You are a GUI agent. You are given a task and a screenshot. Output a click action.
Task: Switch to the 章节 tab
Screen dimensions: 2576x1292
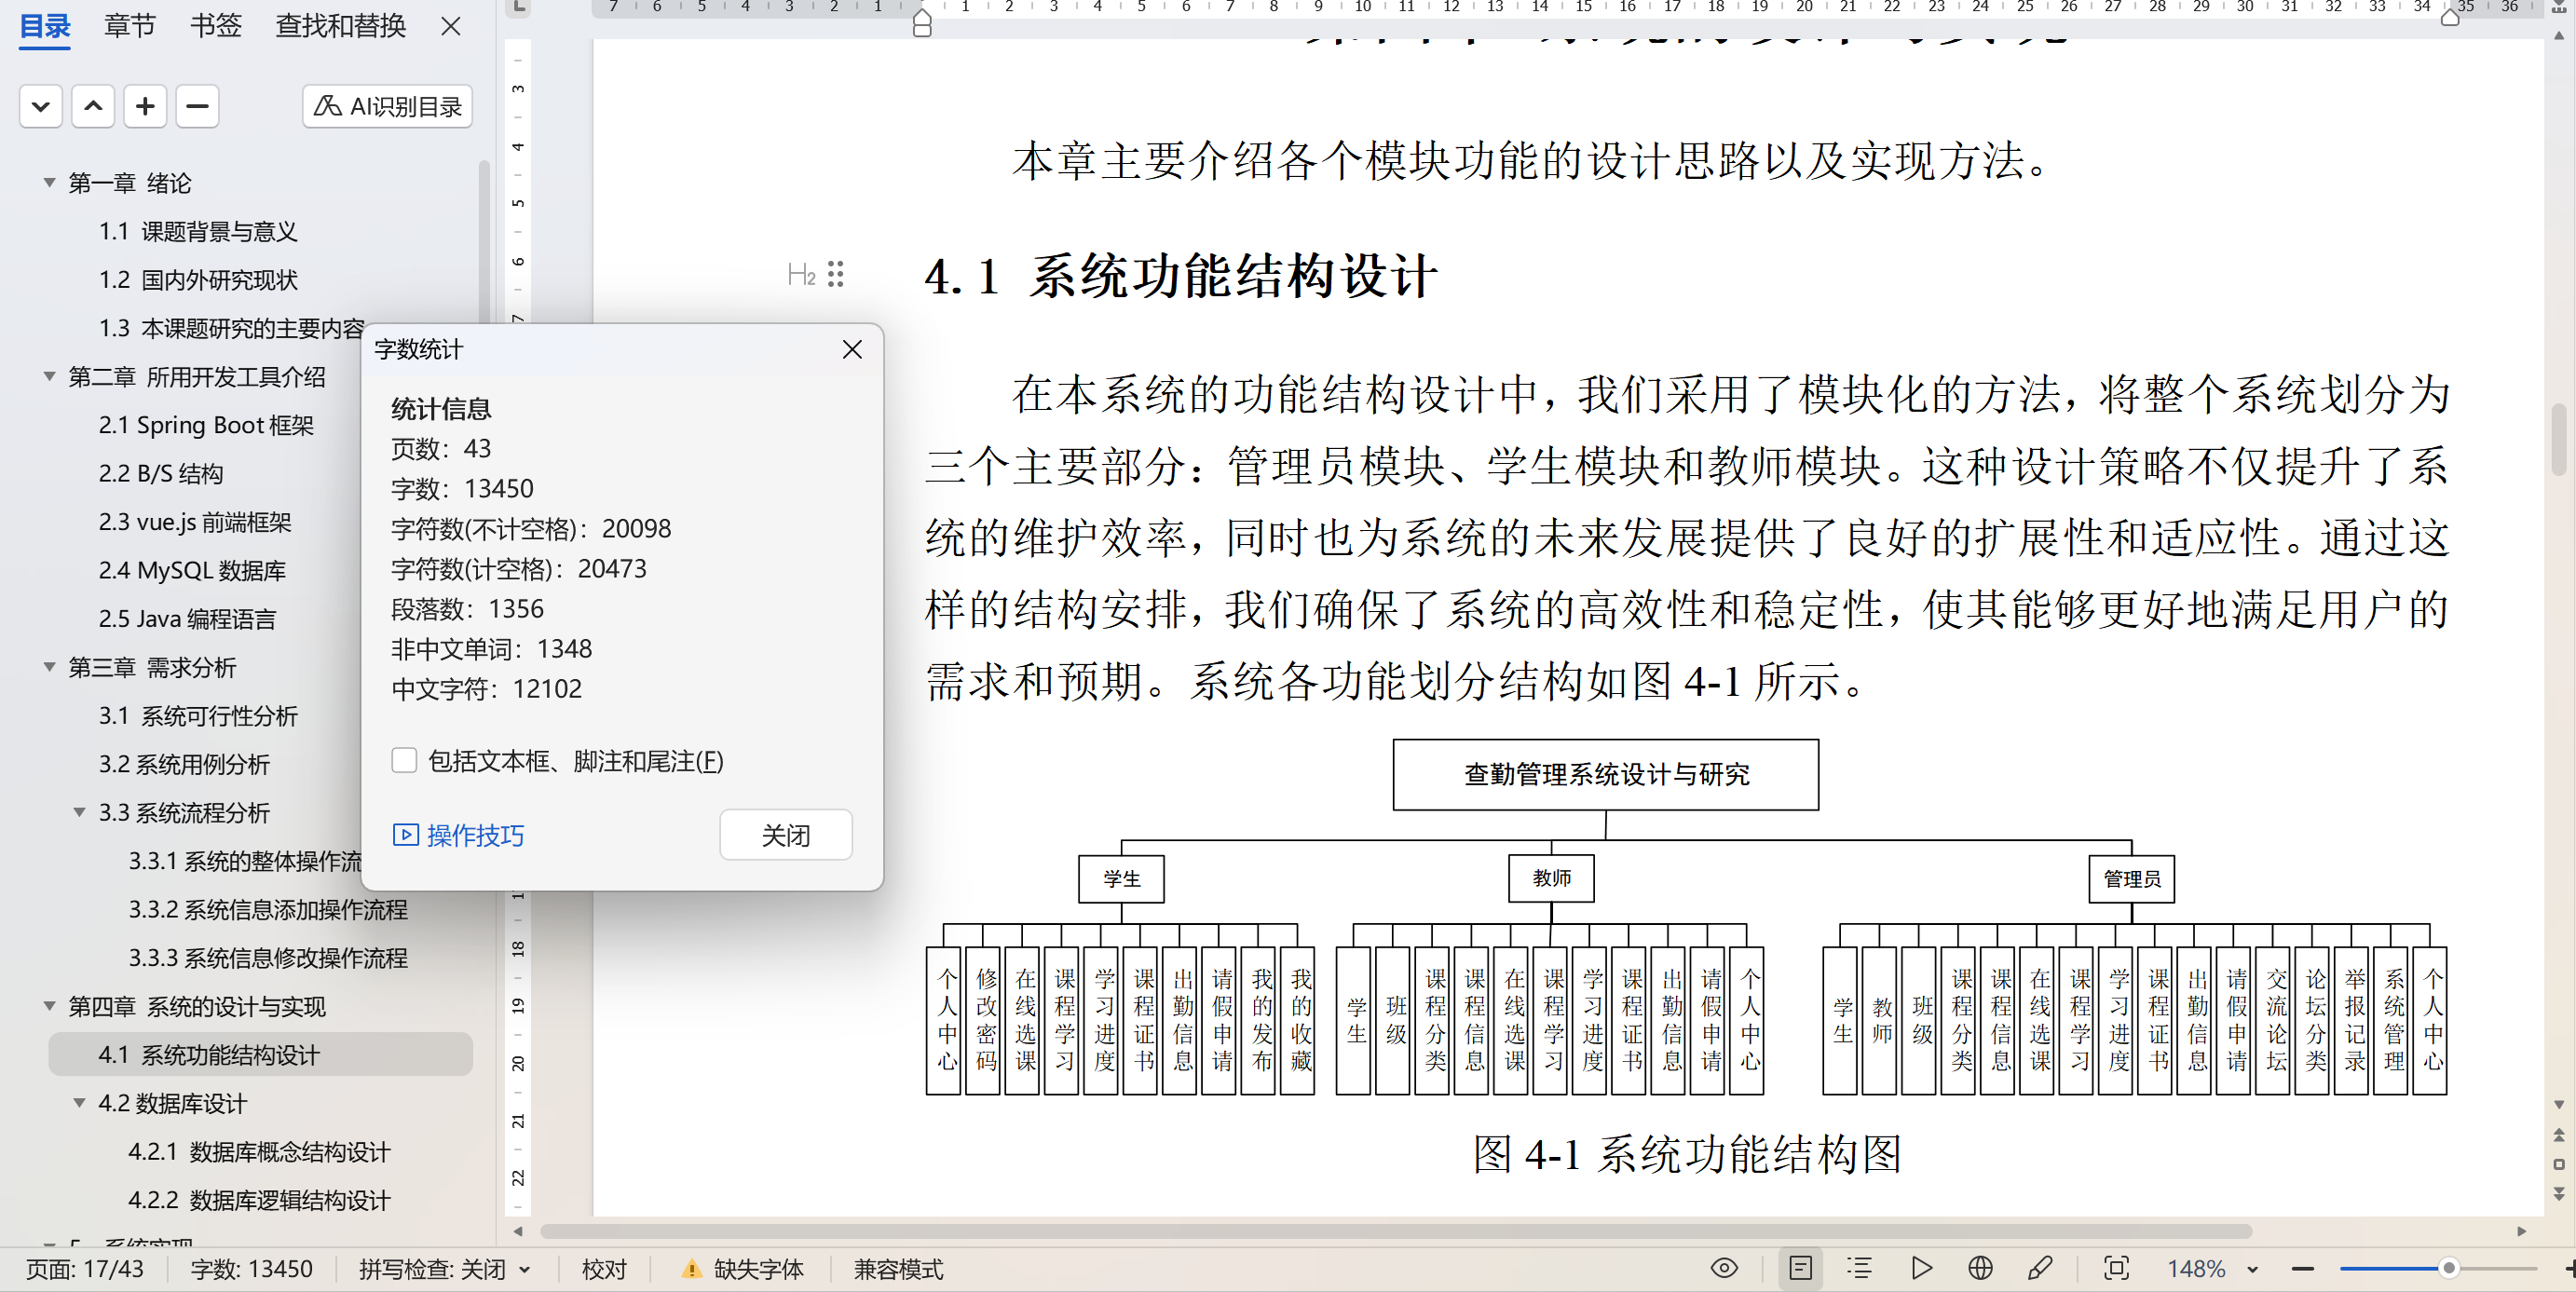click(130, 26)
